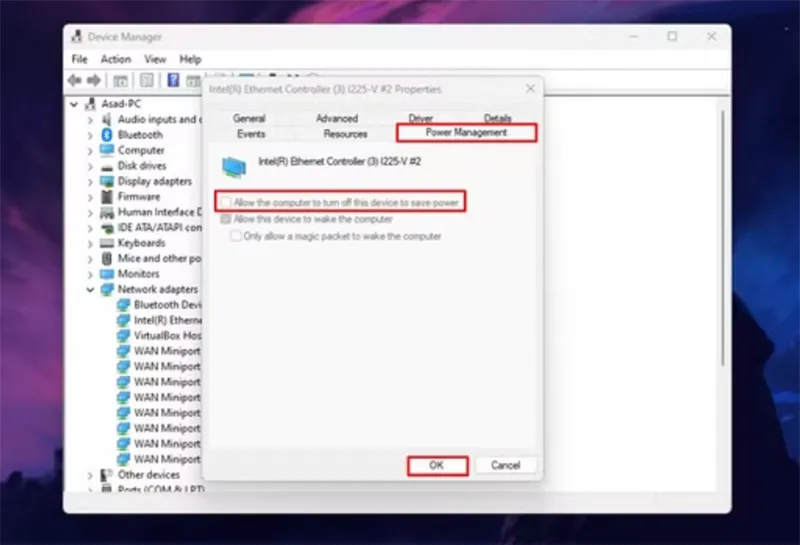Image resolution: width=800 pixels, height=545 pixels.
Task: Select the Computer category icon
Action: 107,150
